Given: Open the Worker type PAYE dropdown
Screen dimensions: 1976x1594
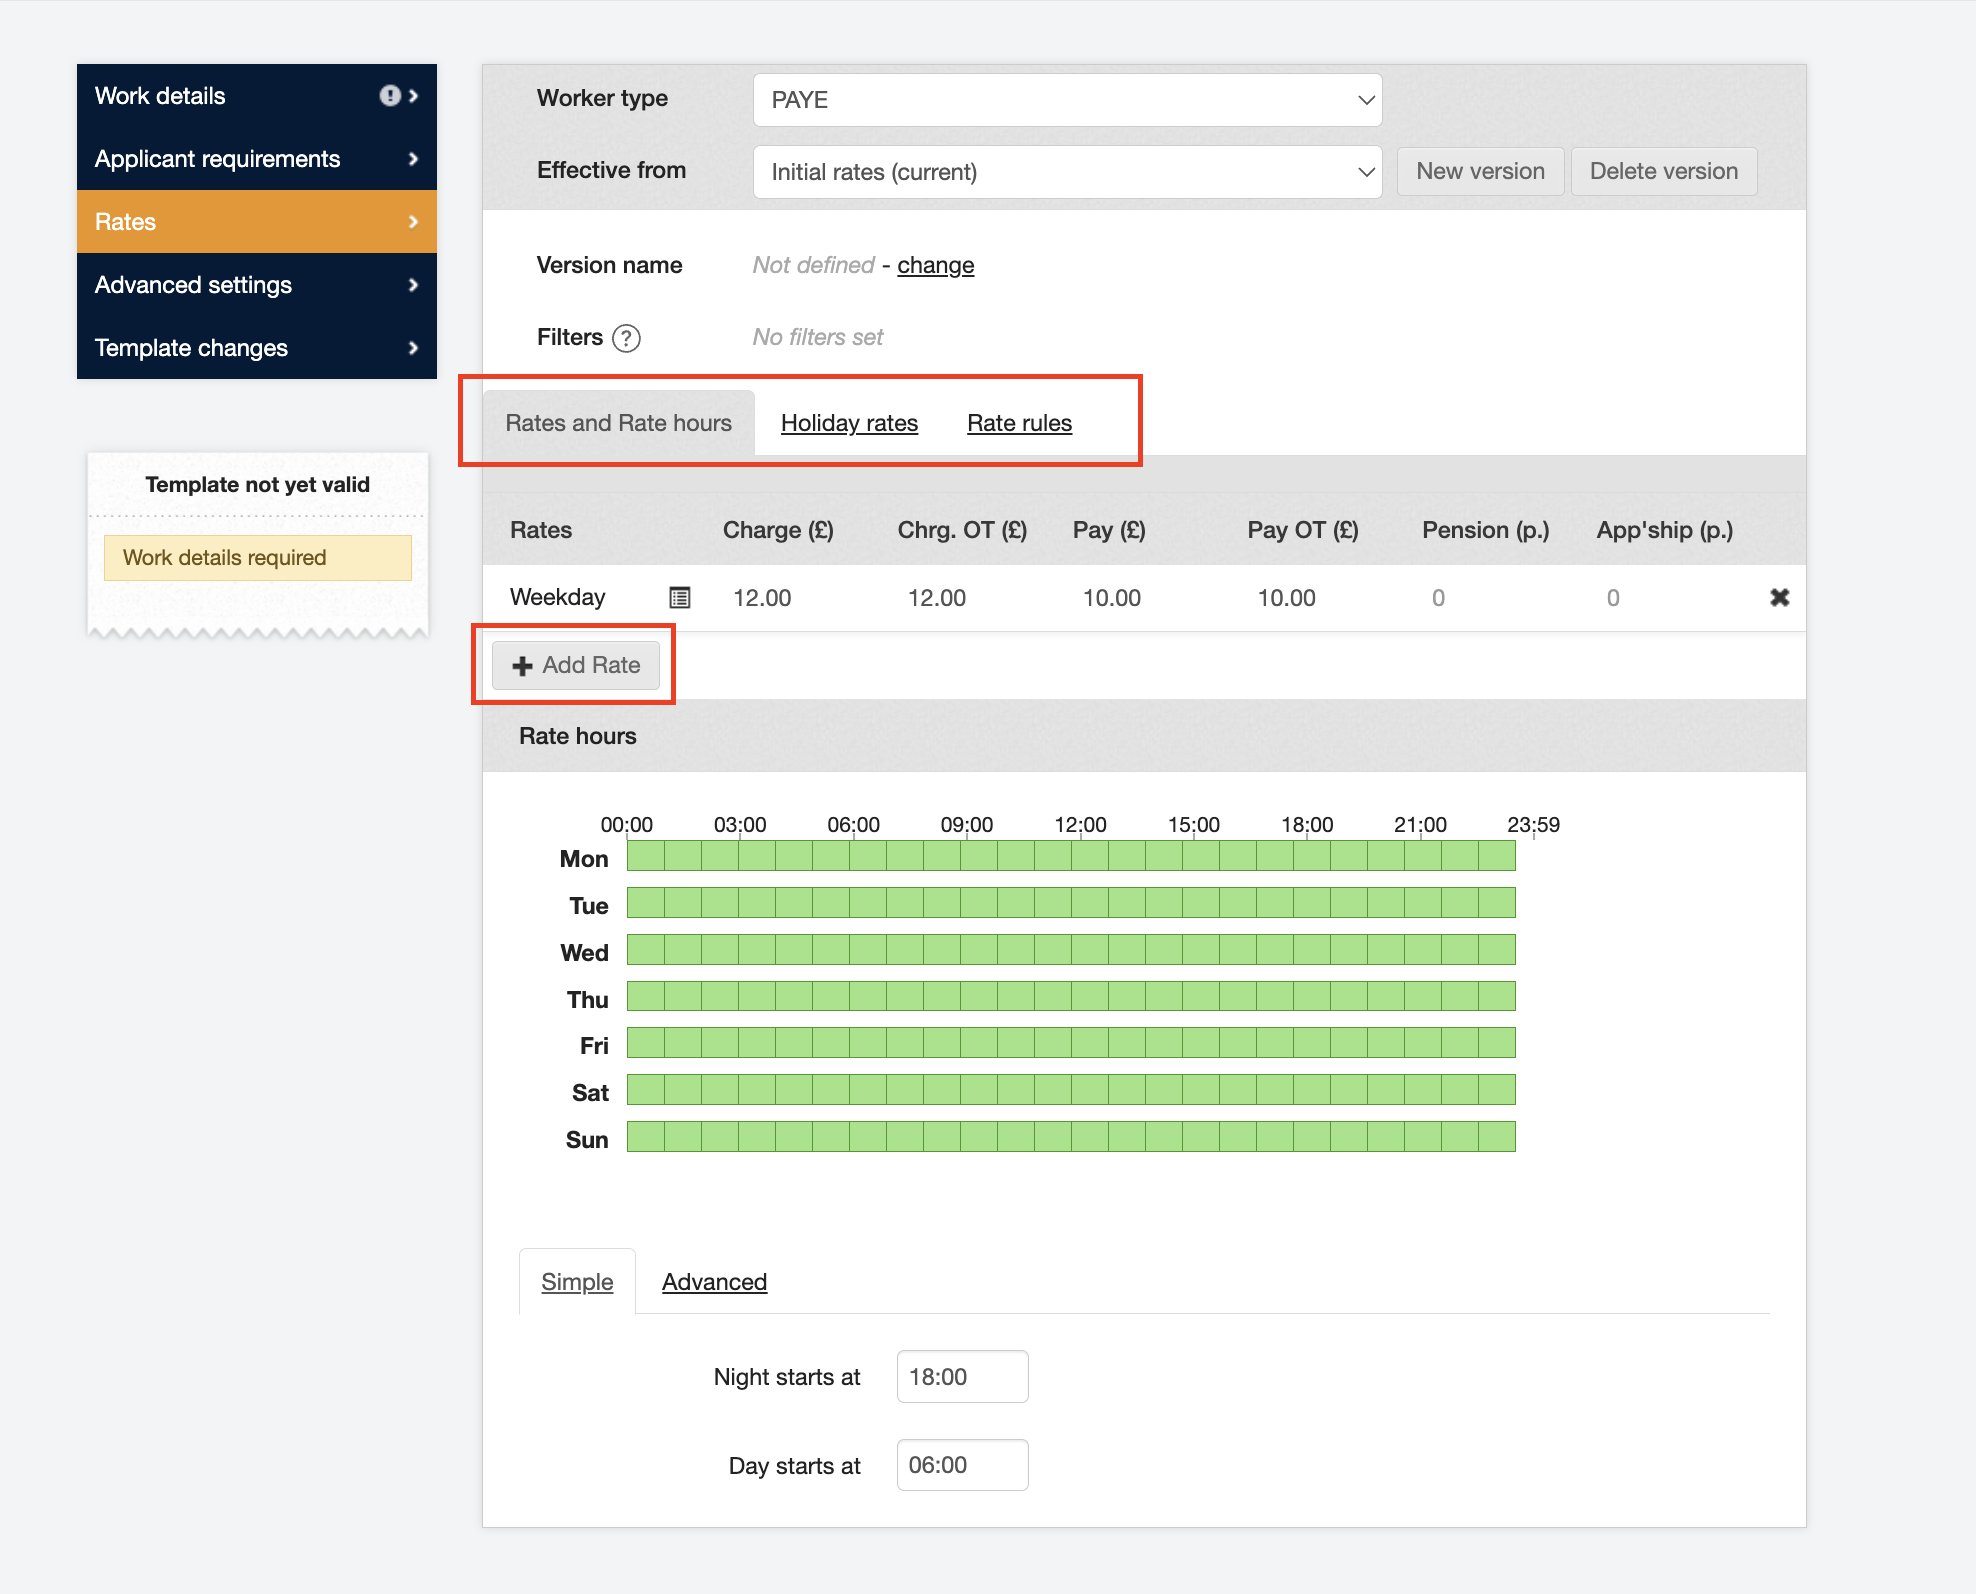Looking at the screenshot, I should pos(1067,100).
